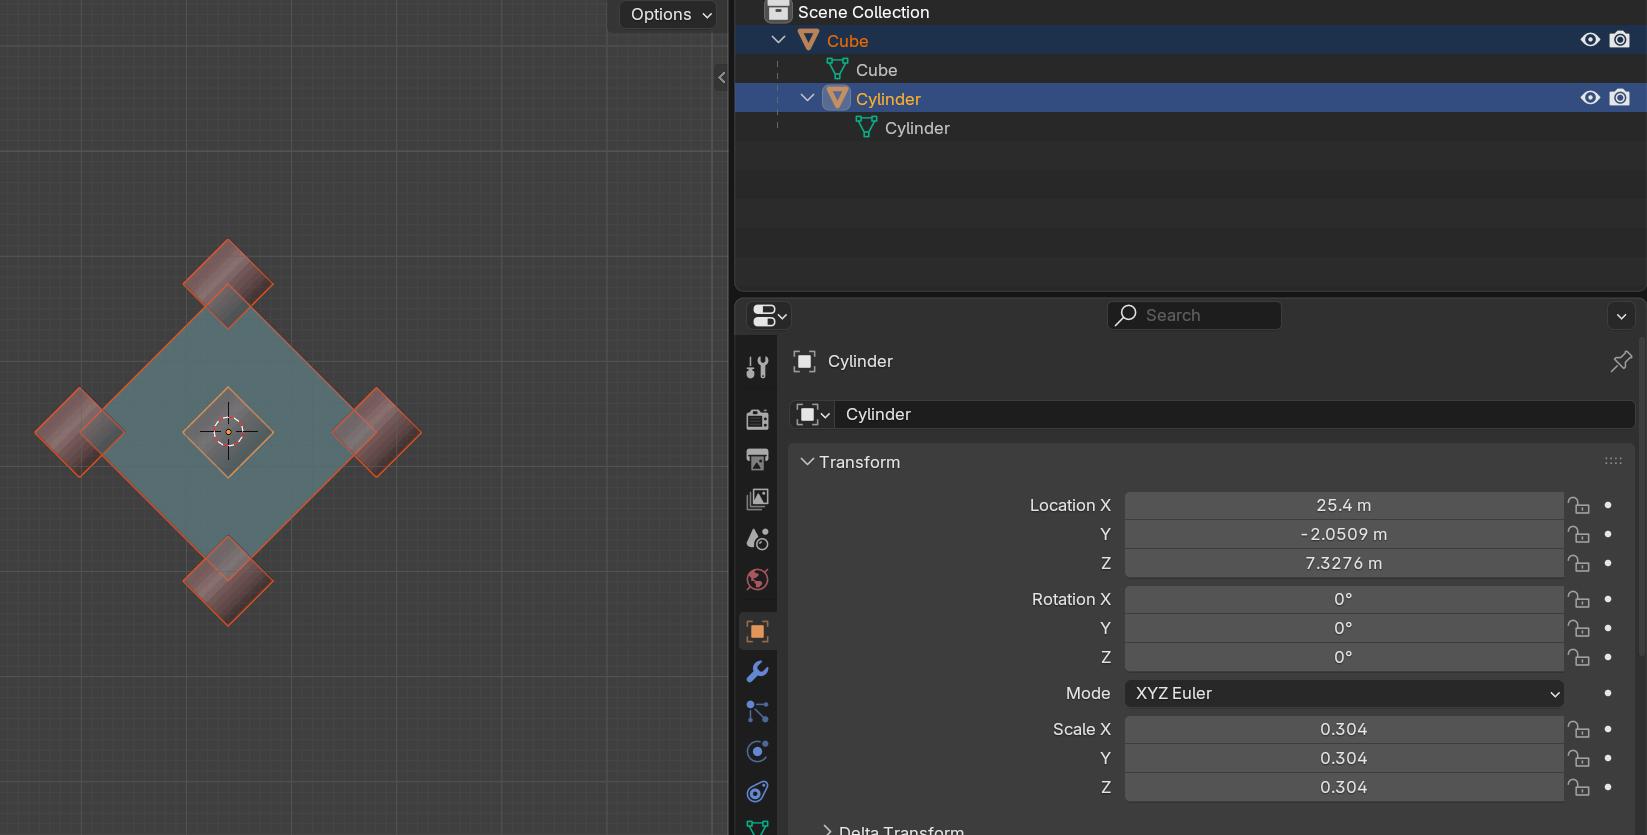Hide the Cube object in viewport
This screenshot has width=1647, height=835.
[1590, 40]
